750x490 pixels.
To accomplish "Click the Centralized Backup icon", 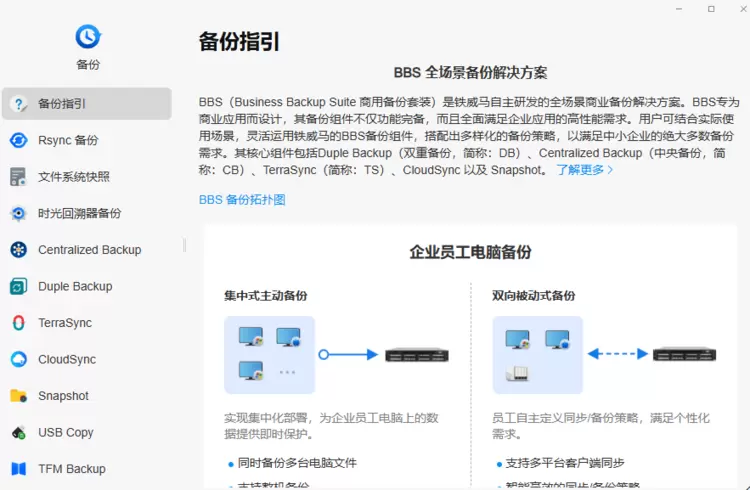I will click(18, 250).
